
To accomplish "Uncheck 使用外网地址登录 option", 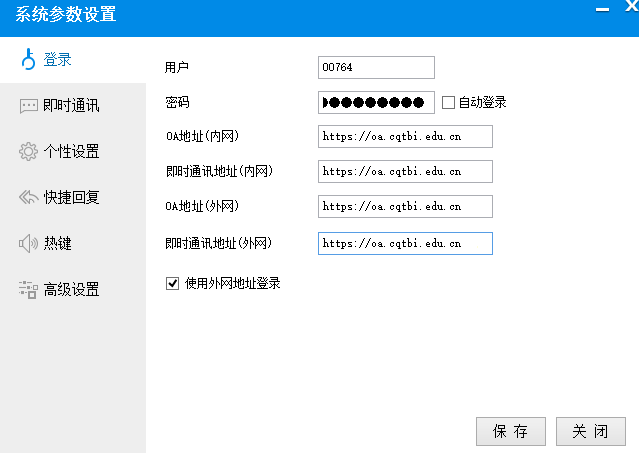I will click(172, 284).
